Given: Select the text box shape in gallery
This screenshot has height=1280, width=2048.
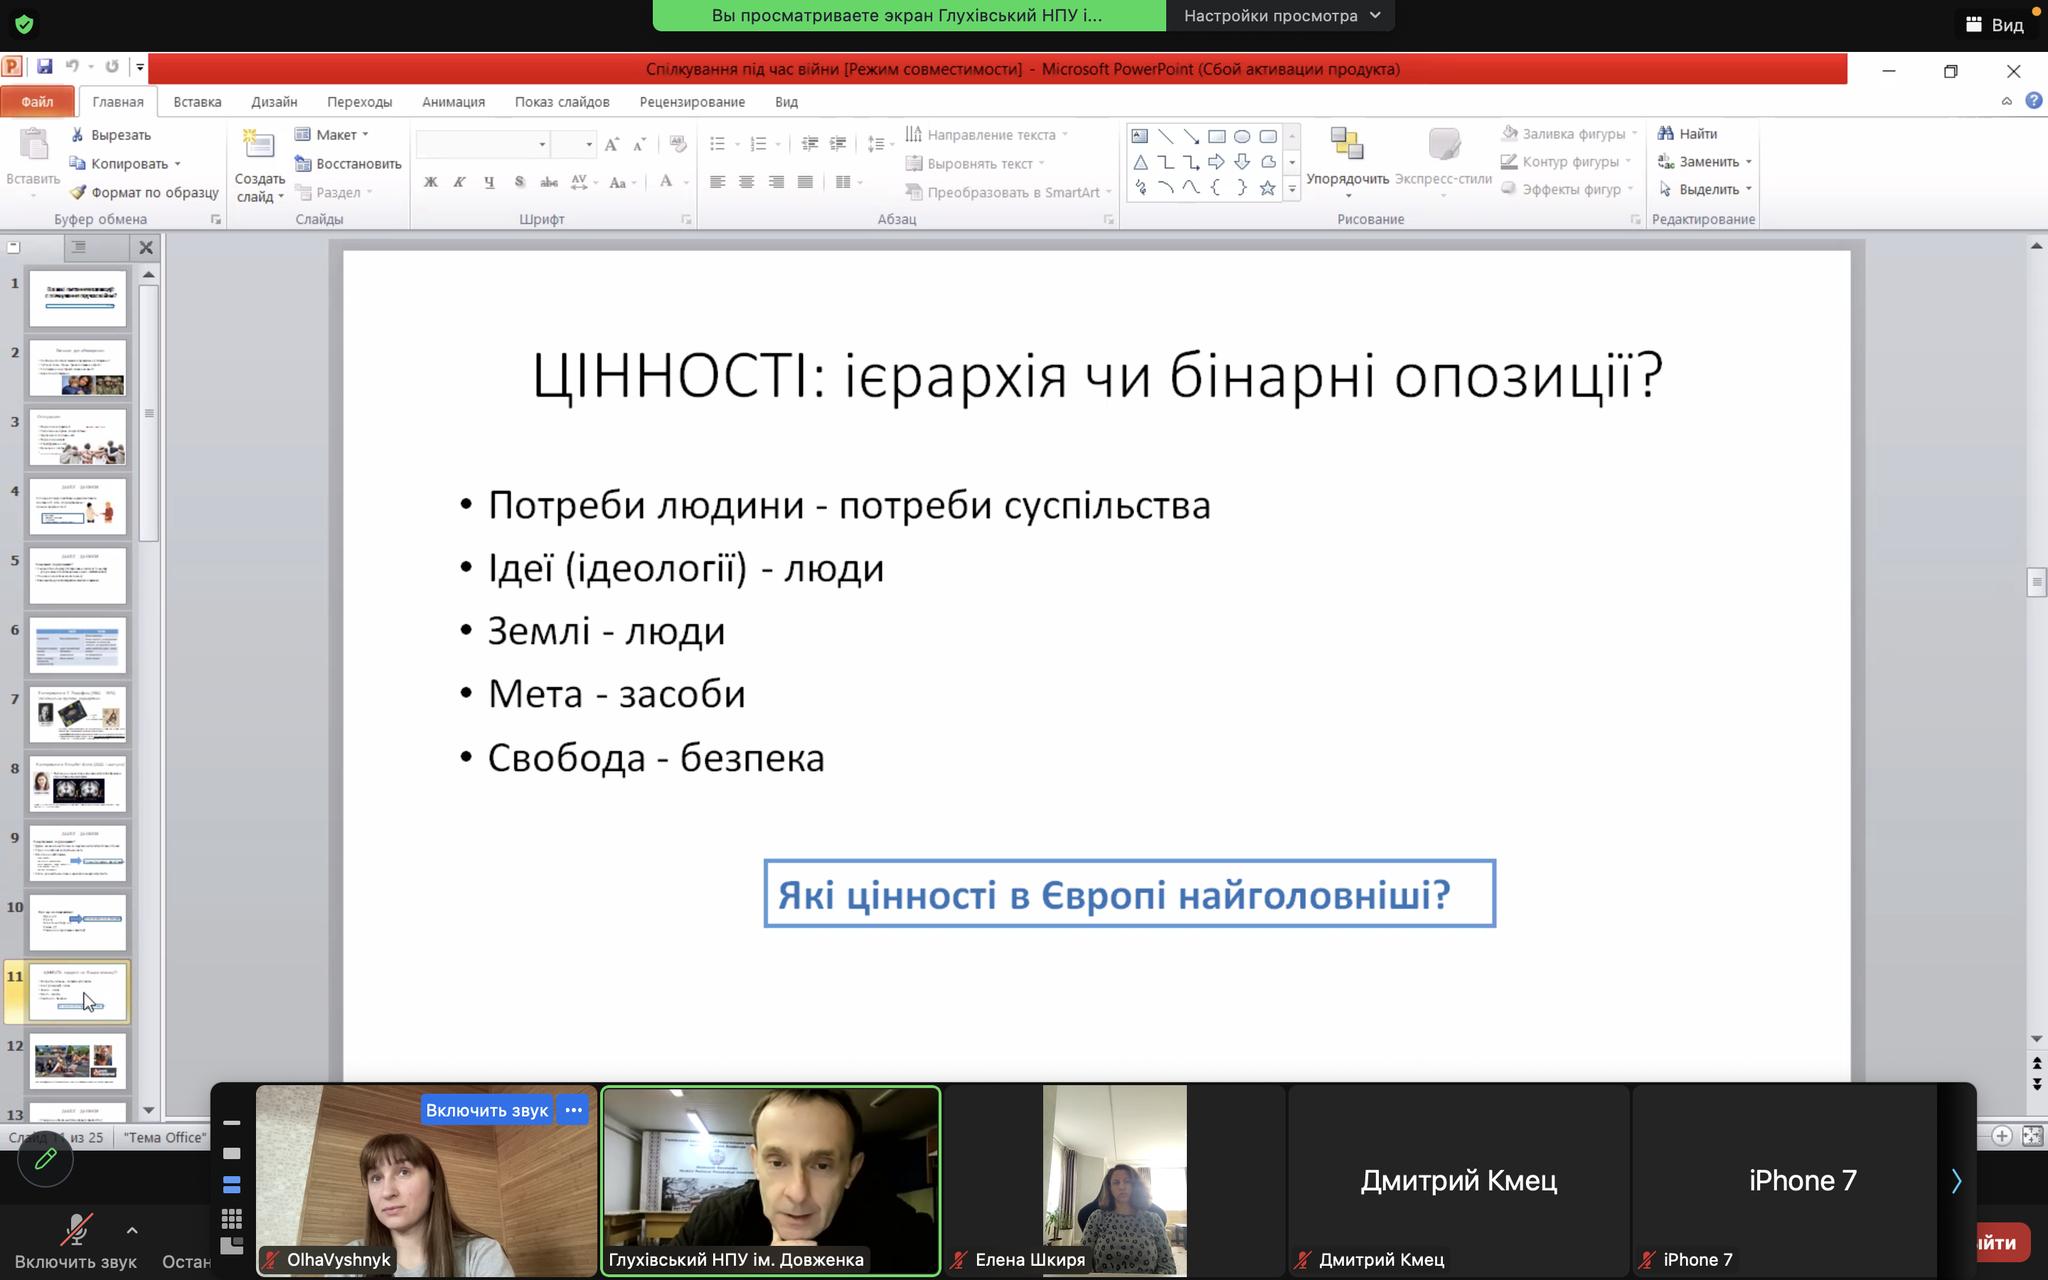Looking at the screenshot, I should pyautogui.click(x=1140, y=136).
